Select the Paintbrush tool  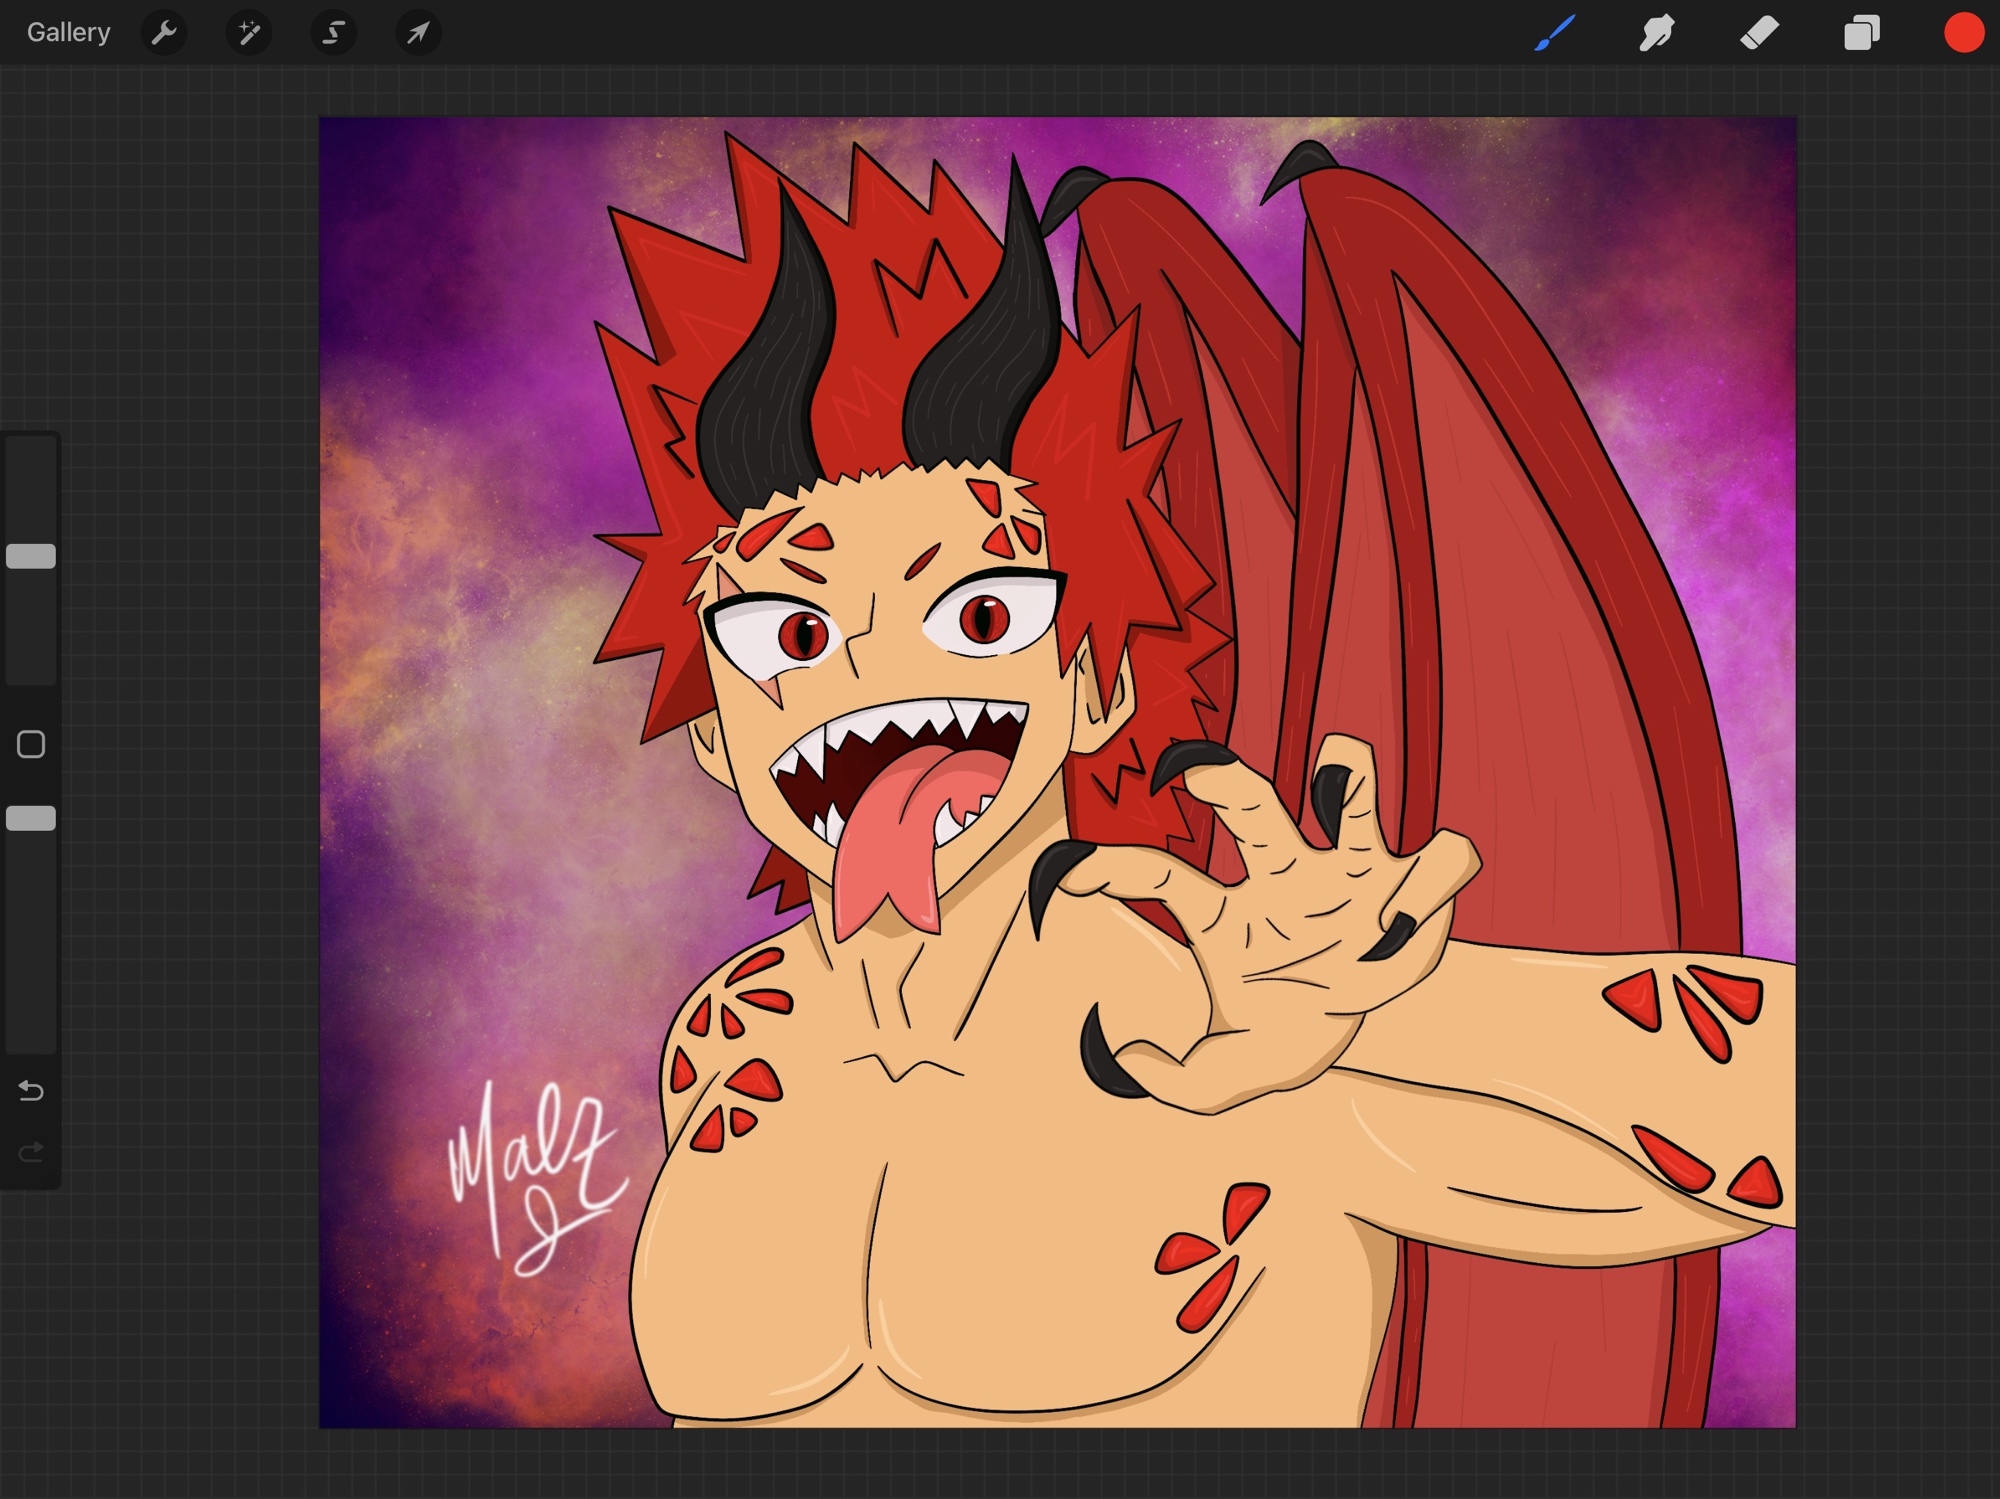[1555, 33]
